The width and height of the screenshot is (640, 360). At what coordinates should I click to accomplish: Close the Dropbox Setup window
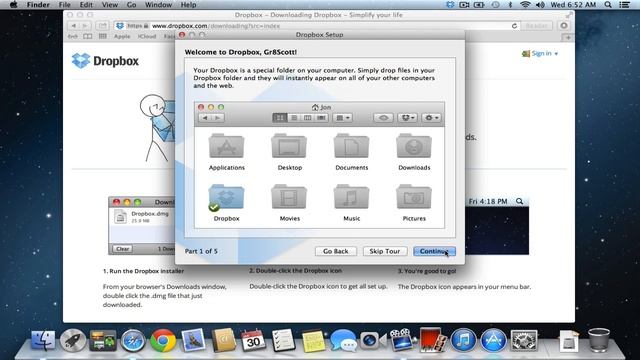tap(182, 35)
